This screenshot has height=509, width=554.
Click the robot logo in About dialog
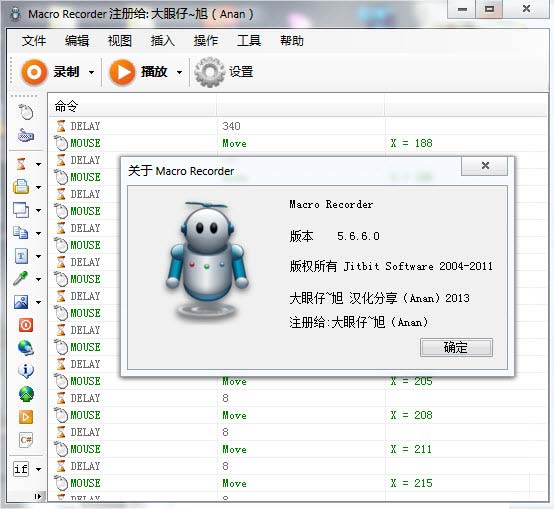point(207,260)
